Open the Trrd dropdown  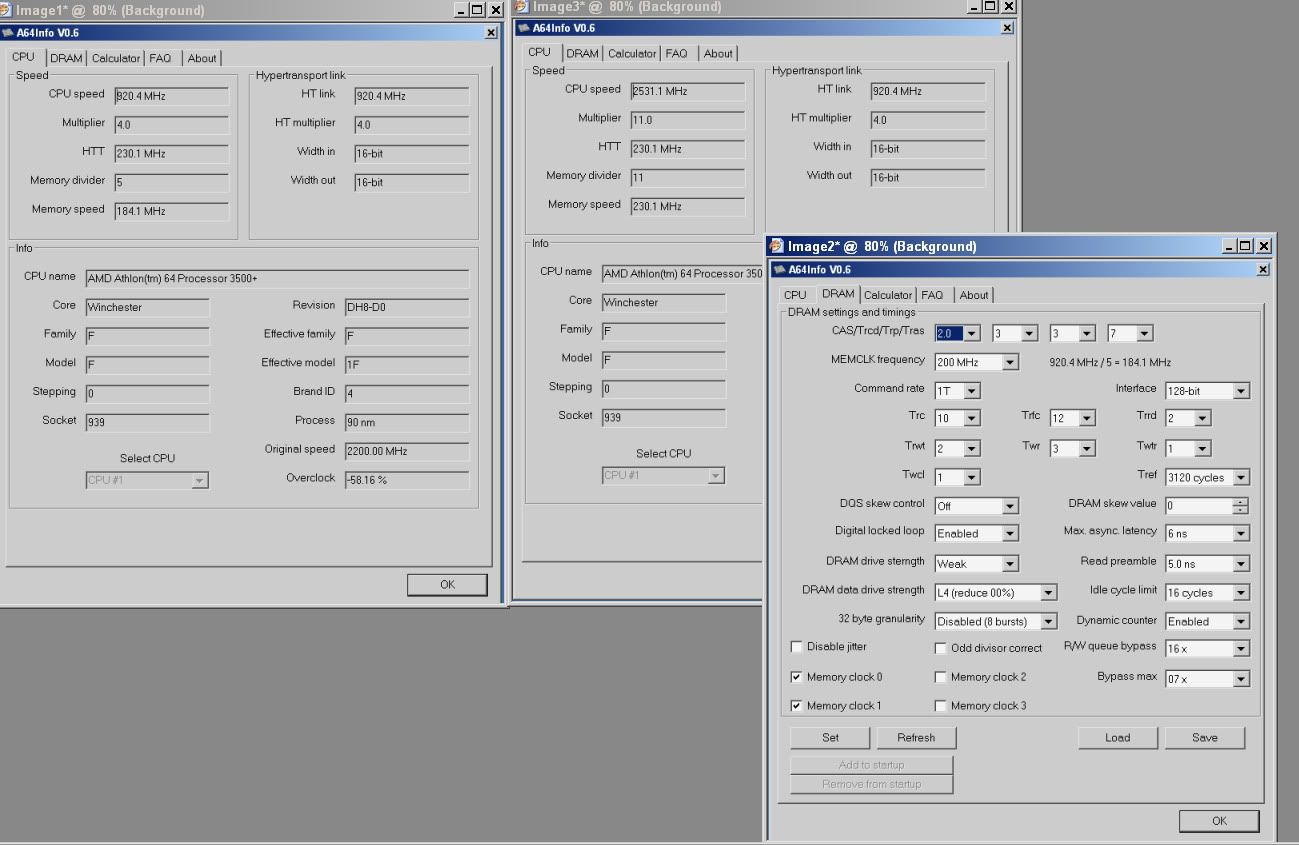1202,418
